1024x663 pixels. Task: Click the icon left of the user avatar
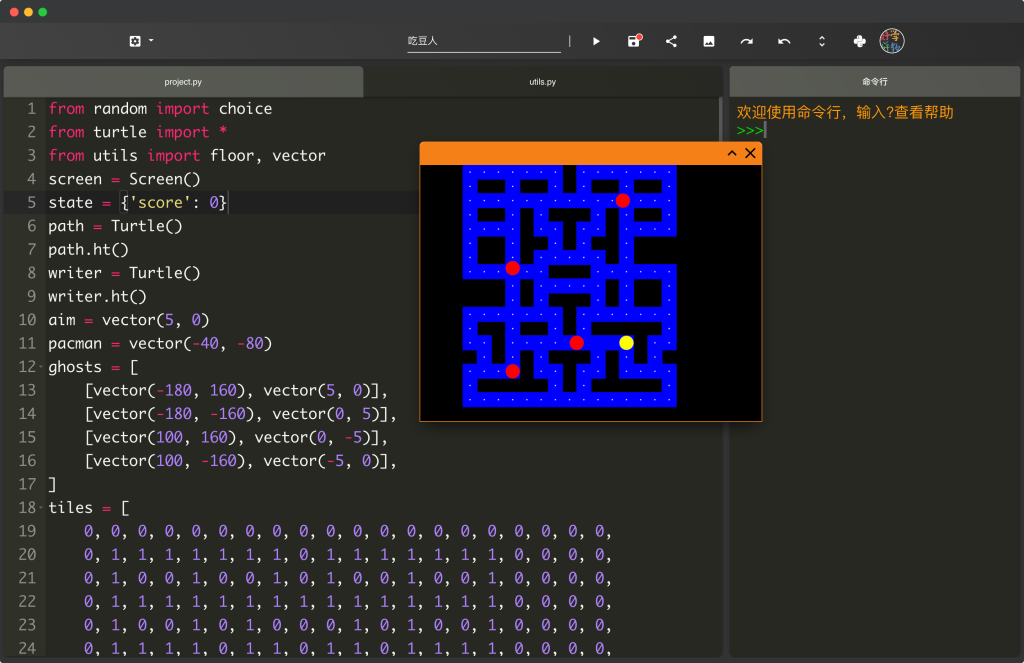(859, 41)
